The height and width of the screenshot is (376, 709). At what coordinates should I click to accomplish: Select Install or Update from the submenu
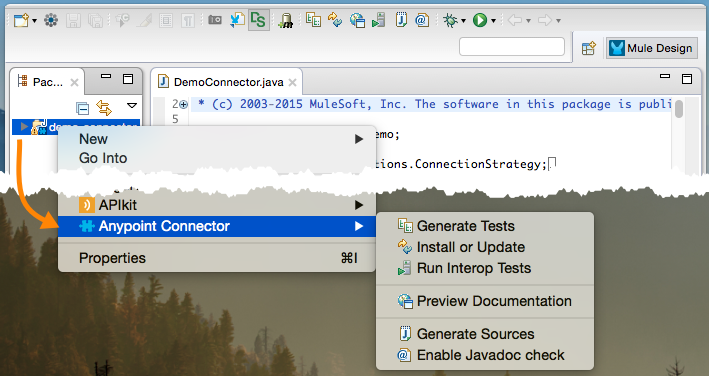point(485,247)
